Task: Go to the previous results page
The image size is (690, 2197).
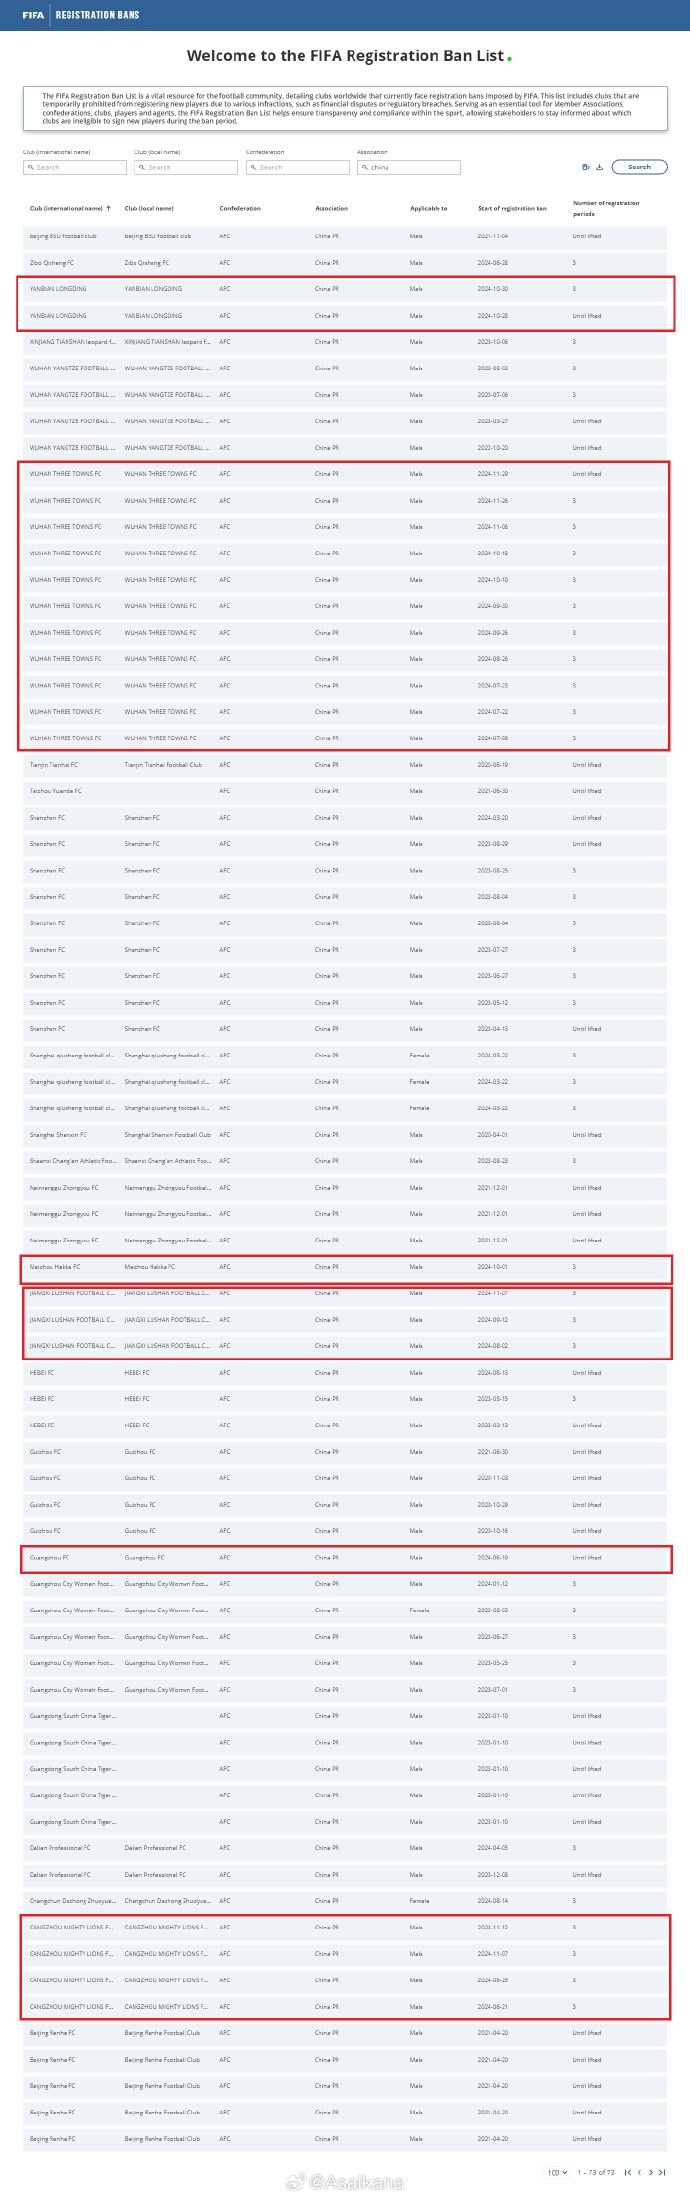Action: click(x=639, y=2172)
